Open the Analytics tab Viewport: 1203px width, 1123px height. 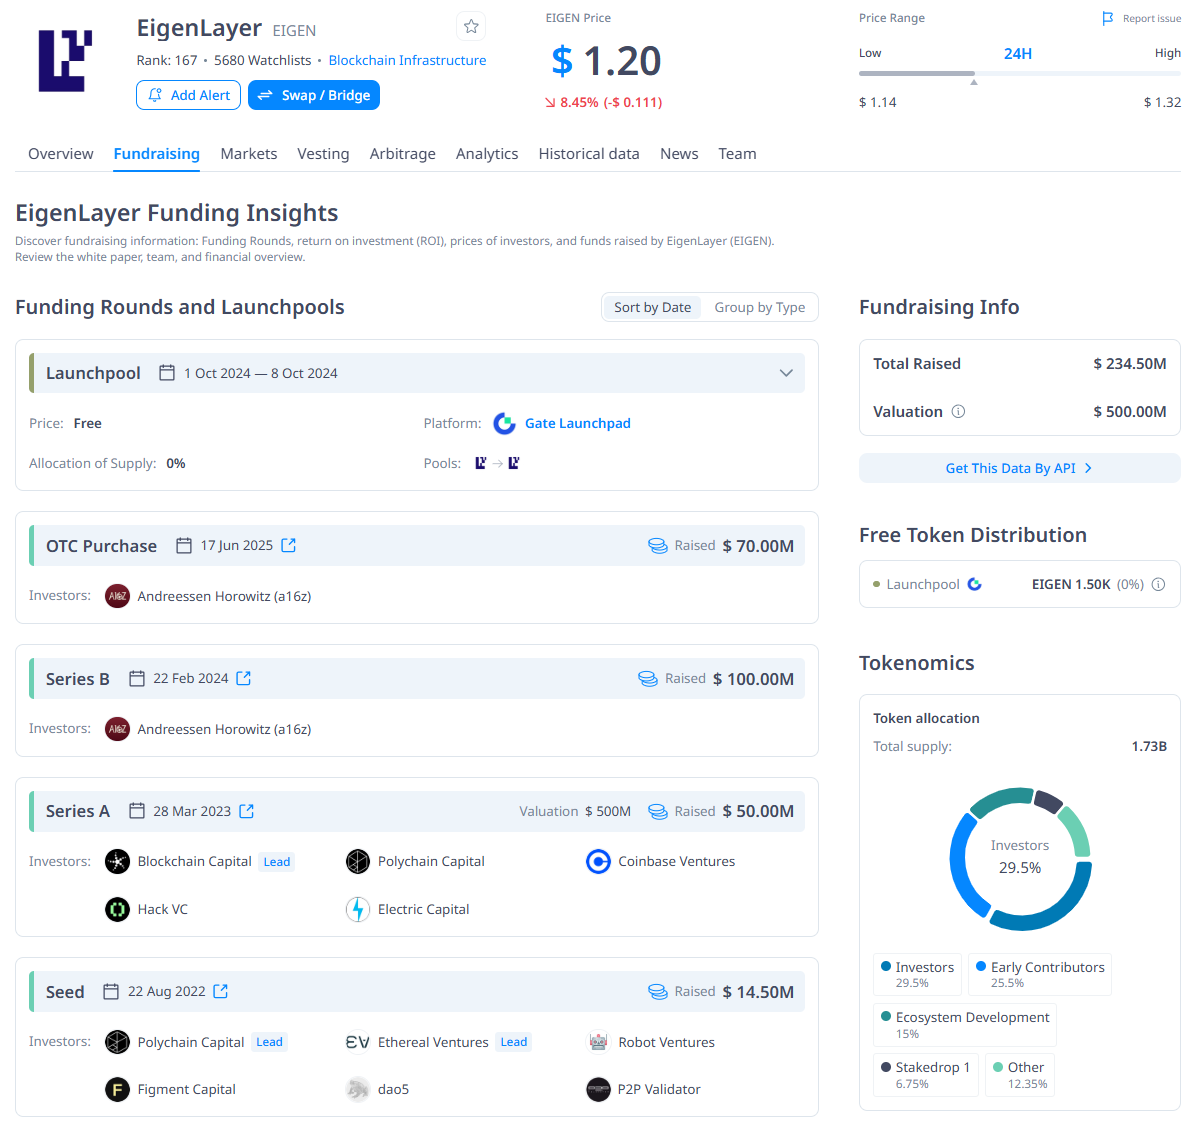pos(487,154)
